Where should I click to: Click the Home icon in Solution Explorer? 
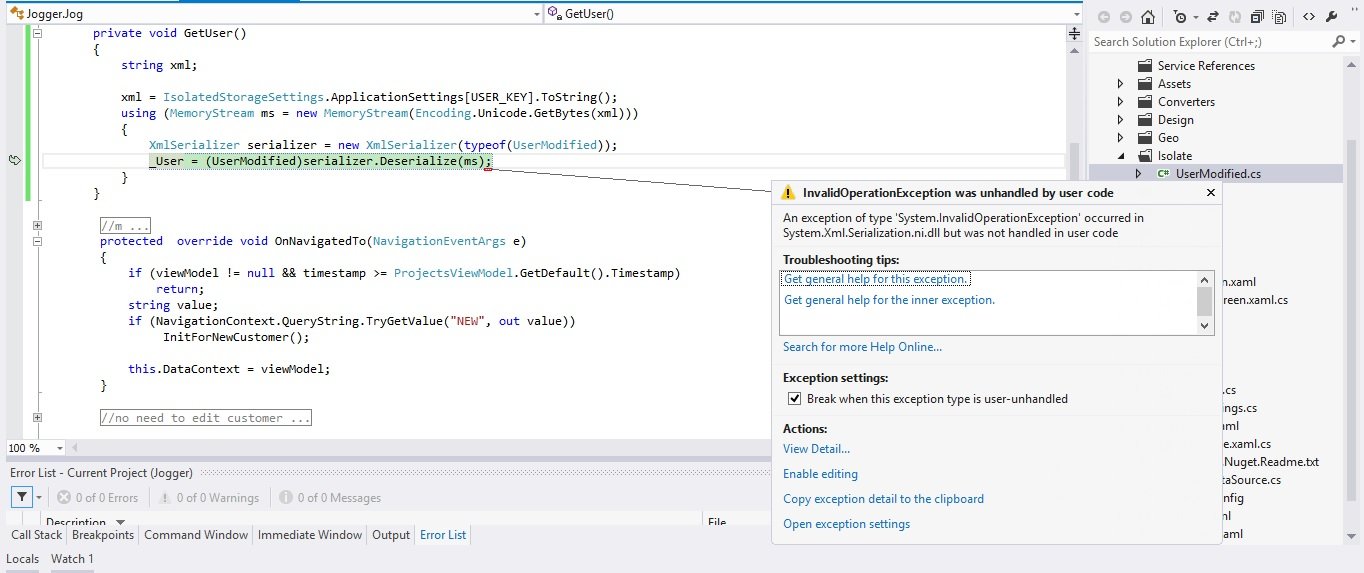[x=1148, y=17]
